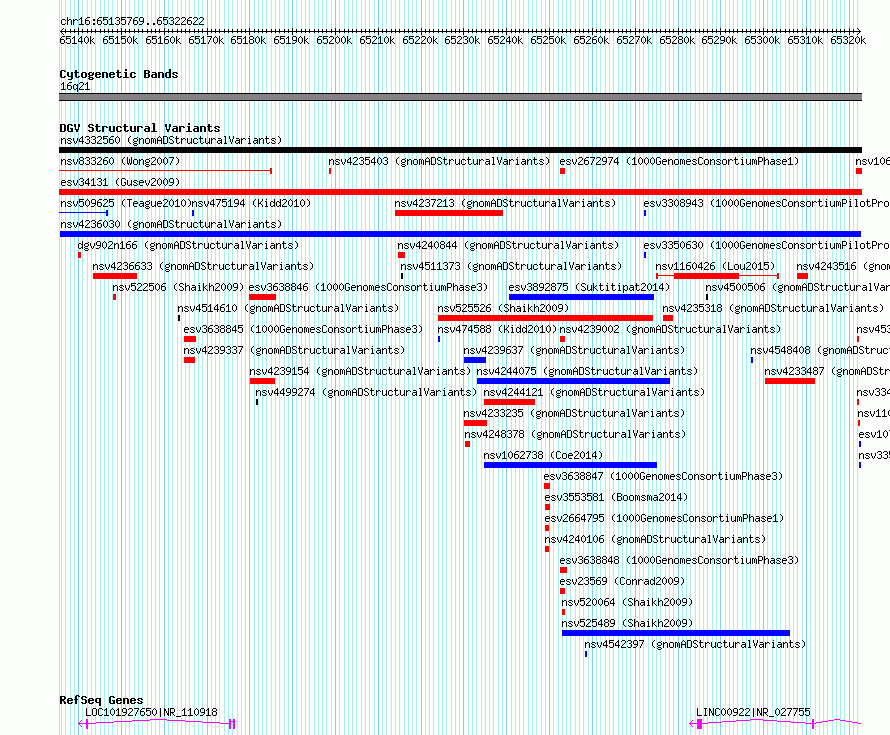
Task: Select the blue nsv4244075 variant bar
Action: pyautogui.click(x=573, y=381)
